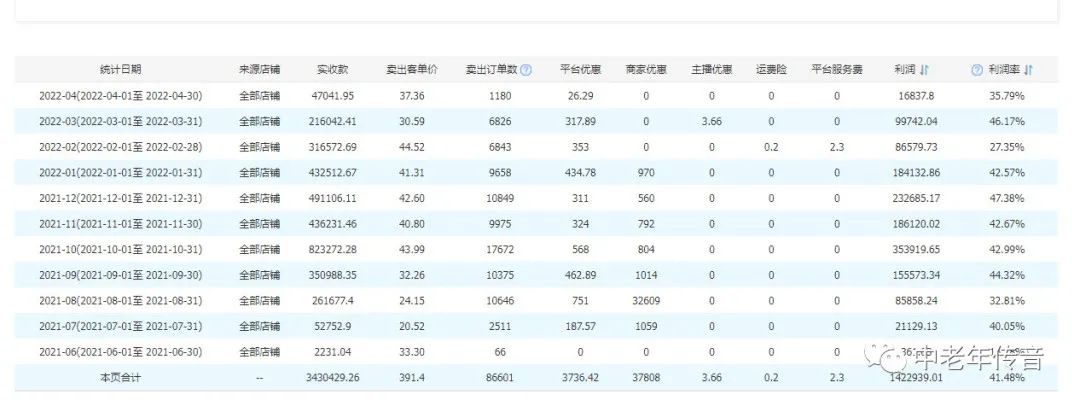Select the 2022-04 date row cell
Viewport: 1072px width, 406px height.
pyautogui.click(x=120, y=96)
